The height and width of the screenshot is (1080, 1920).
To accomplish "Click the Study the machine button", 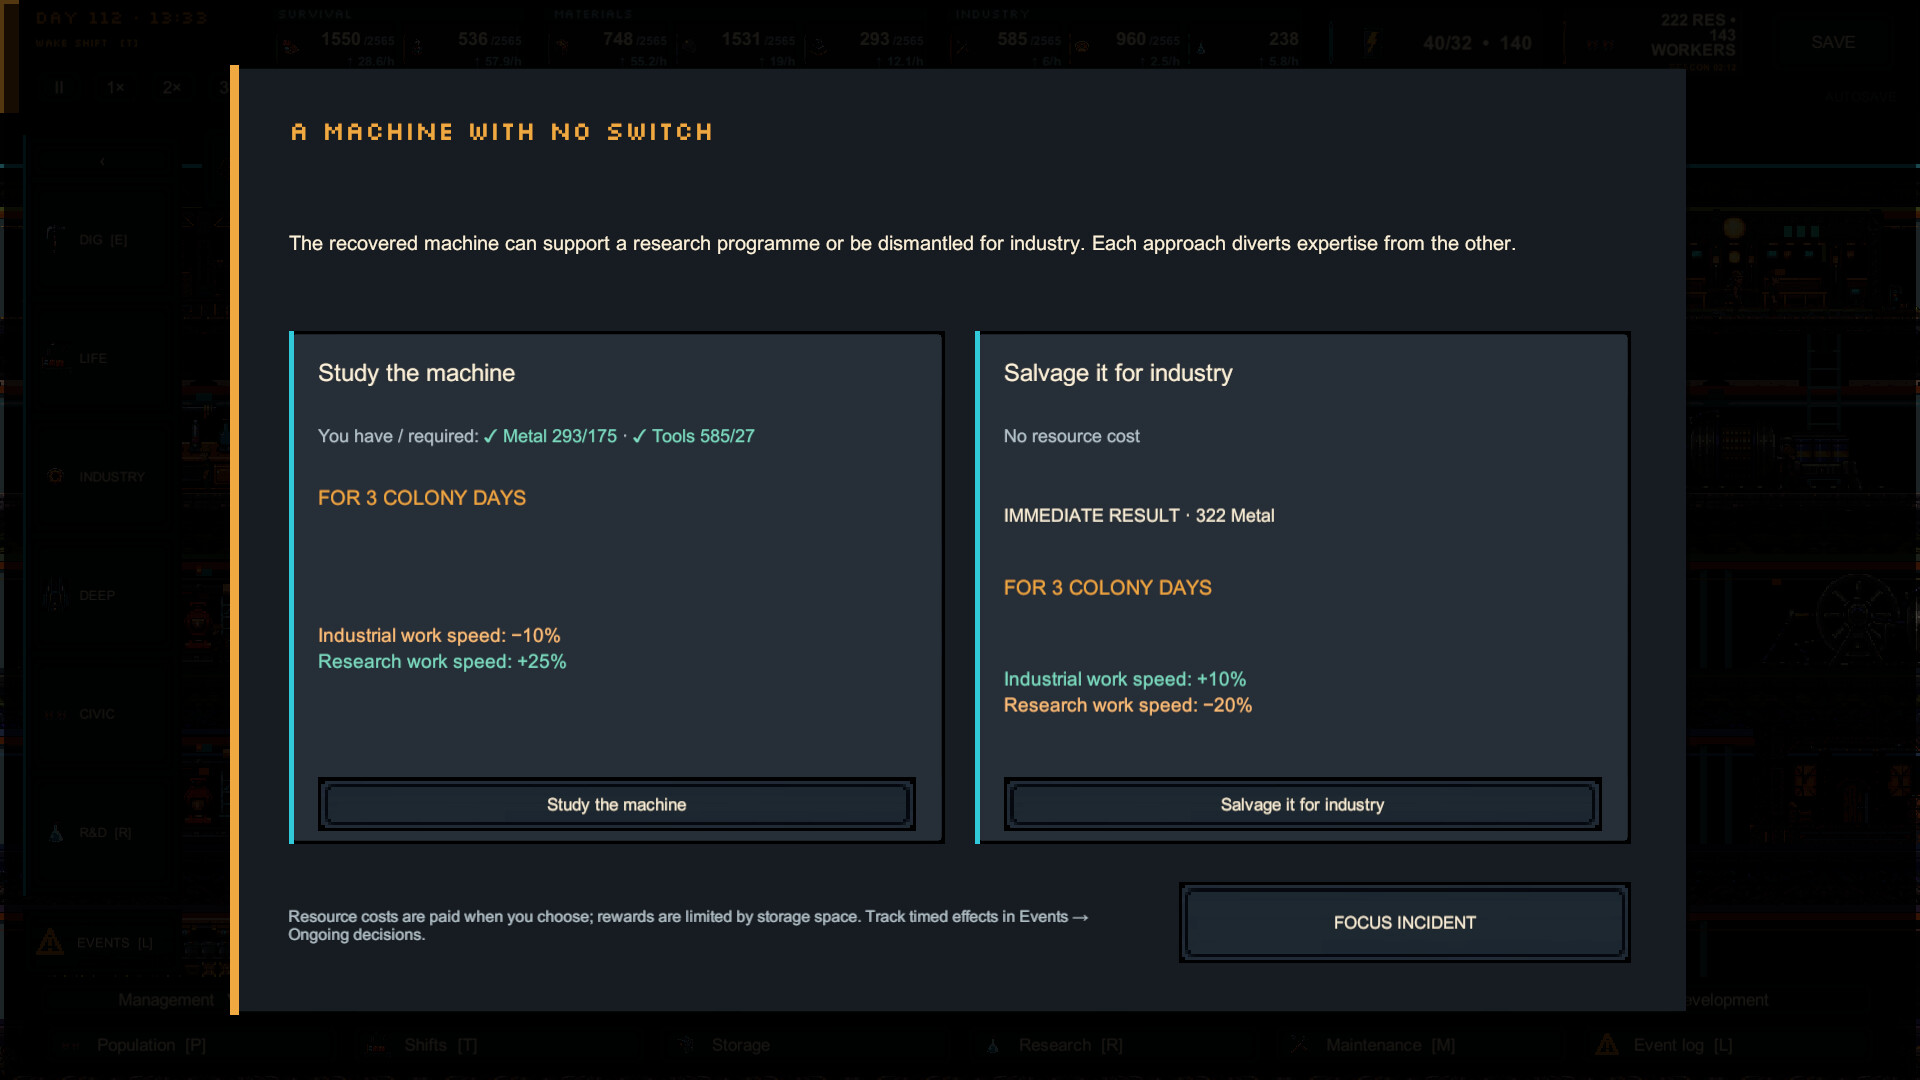I will [x=616, y=804].
